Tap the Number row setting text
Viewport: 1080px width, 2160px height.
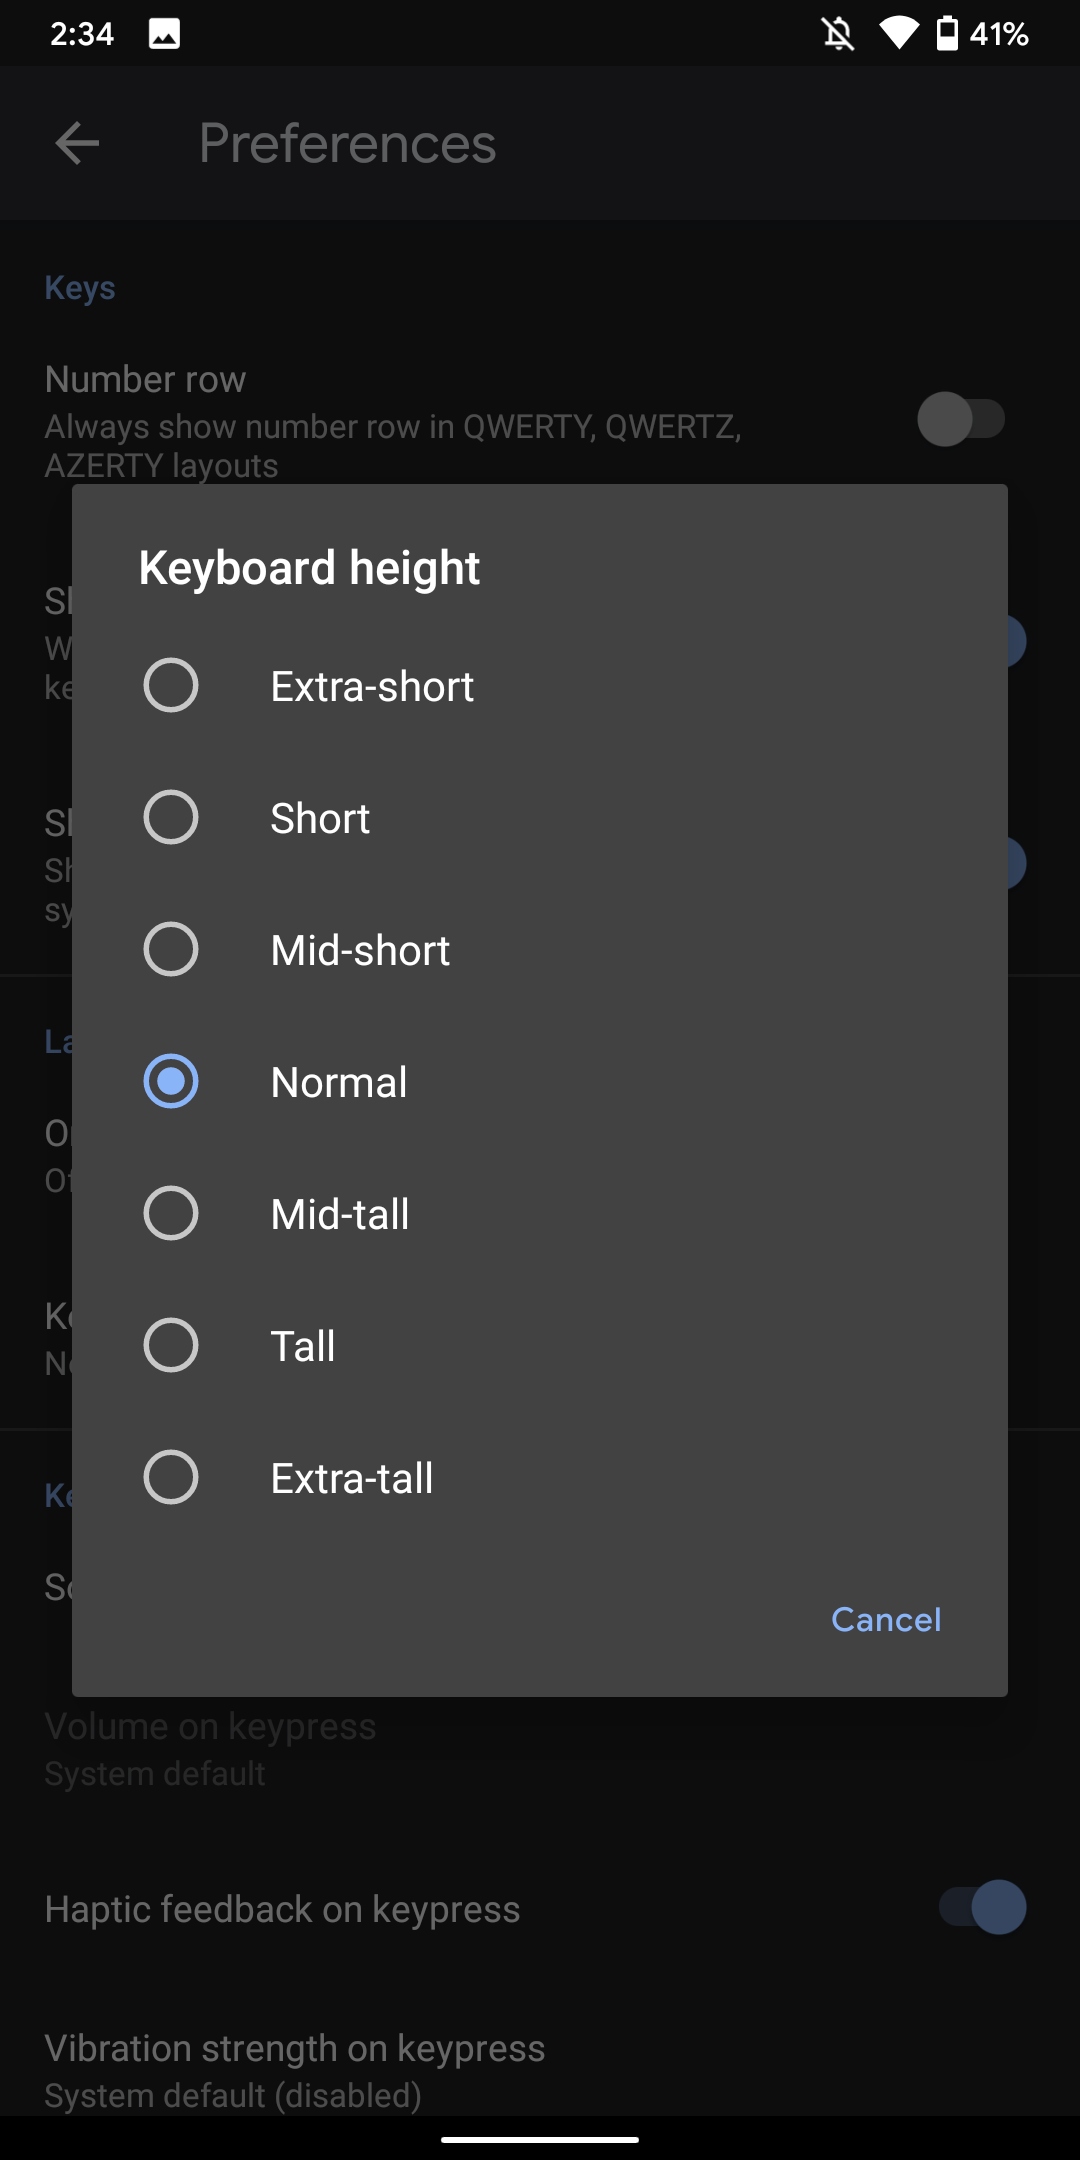coord(145,379)
